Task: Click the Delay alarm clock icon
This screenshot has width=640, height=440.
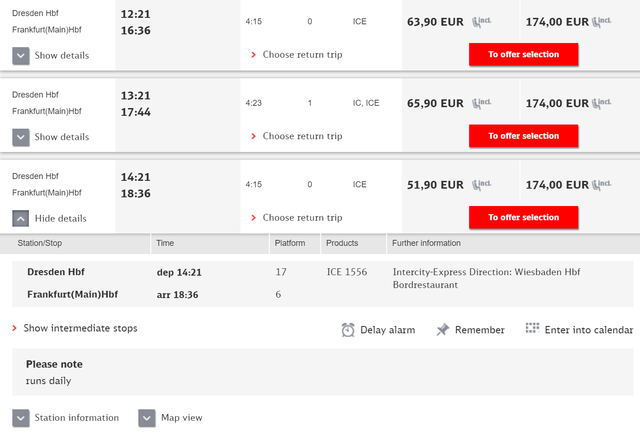Action: click(348, 330)
